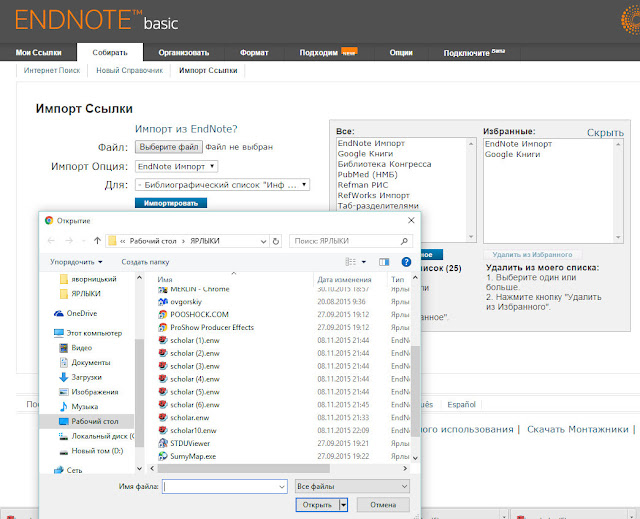Open the Импорт Опция dropdown
The image size is (640, 519).
pyautogui.click(x=176, y=166)
